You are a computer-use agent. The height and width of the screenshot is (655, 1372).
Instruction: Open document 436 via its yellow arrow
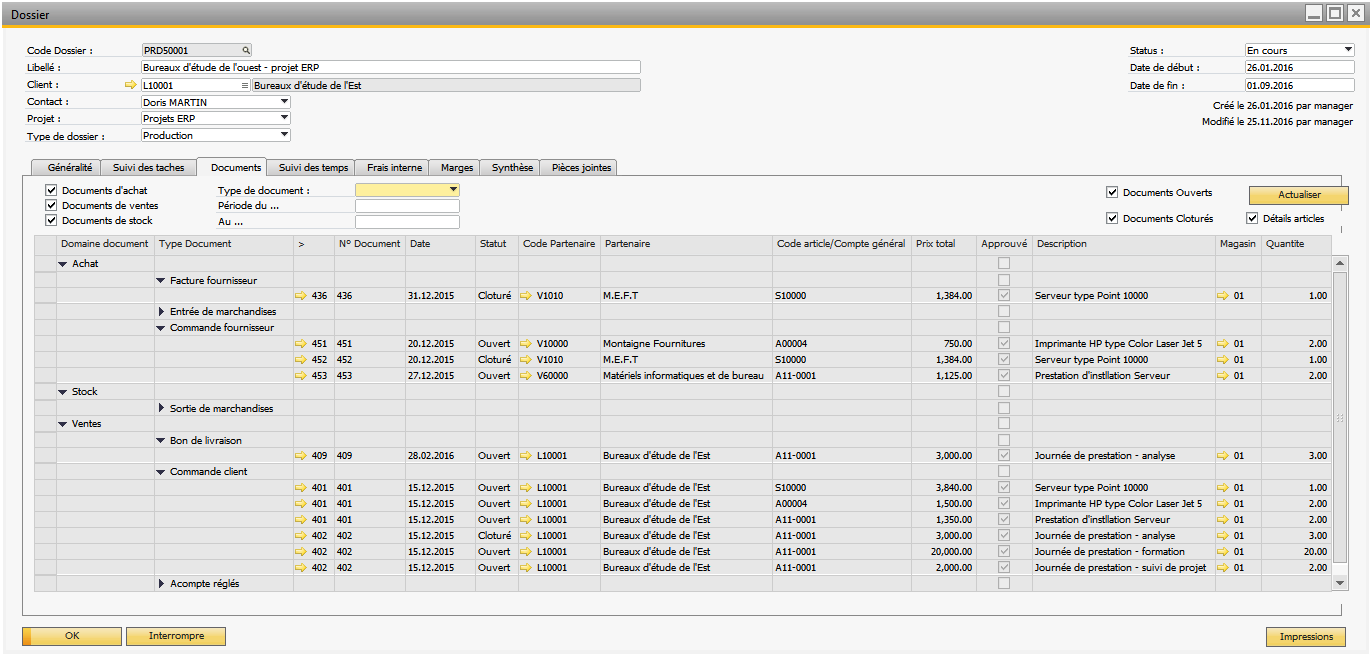(x=302, y=296)
